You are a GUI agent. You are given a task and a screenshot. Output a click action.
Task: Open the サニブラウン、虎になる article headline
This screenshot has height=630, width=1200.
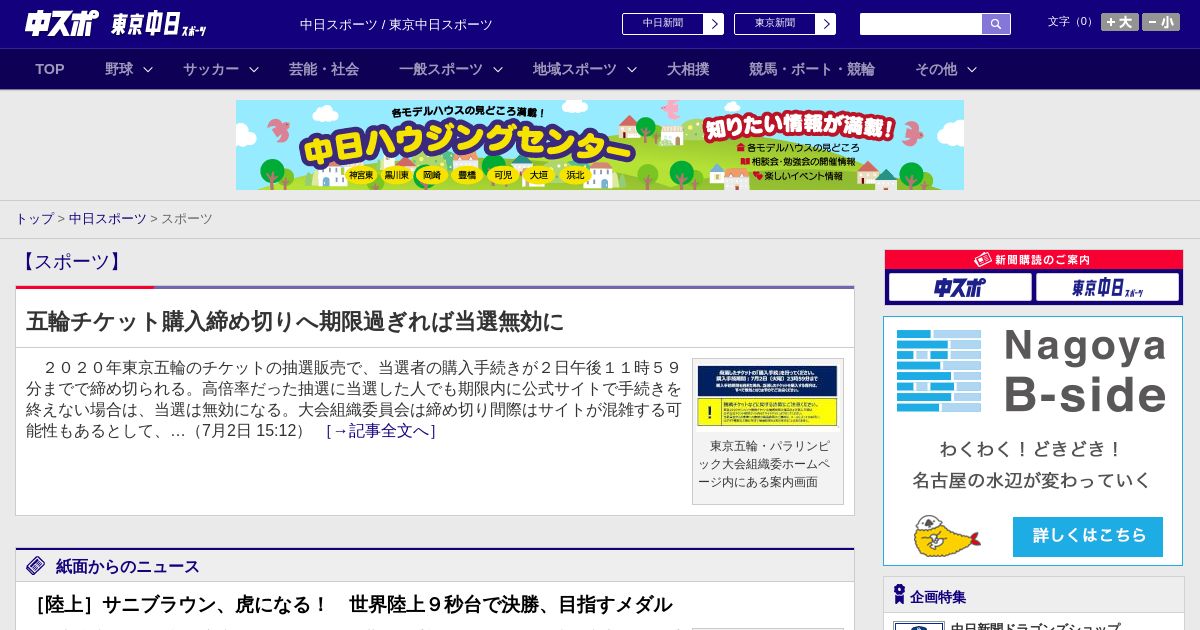pyautogui.click(x=349, y=604)
